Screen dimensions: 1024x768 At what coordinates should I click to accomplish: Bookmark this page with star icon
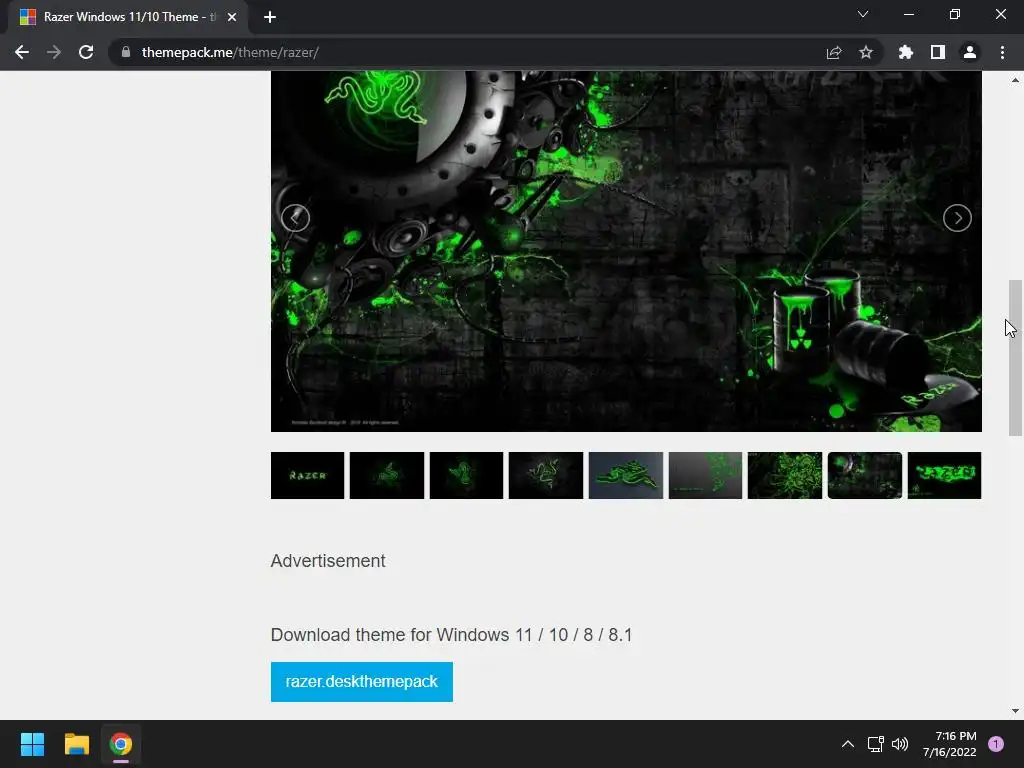866,52
